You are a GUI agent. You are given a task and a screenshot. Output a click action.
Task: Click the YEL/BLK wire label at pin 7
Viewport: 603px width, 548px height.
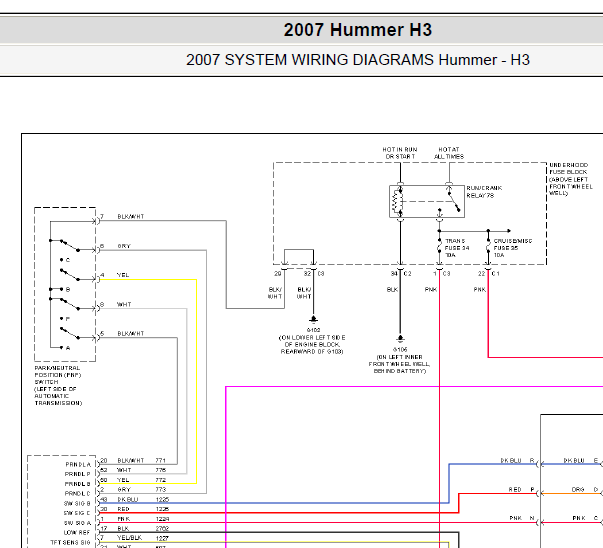pos(130,538)
